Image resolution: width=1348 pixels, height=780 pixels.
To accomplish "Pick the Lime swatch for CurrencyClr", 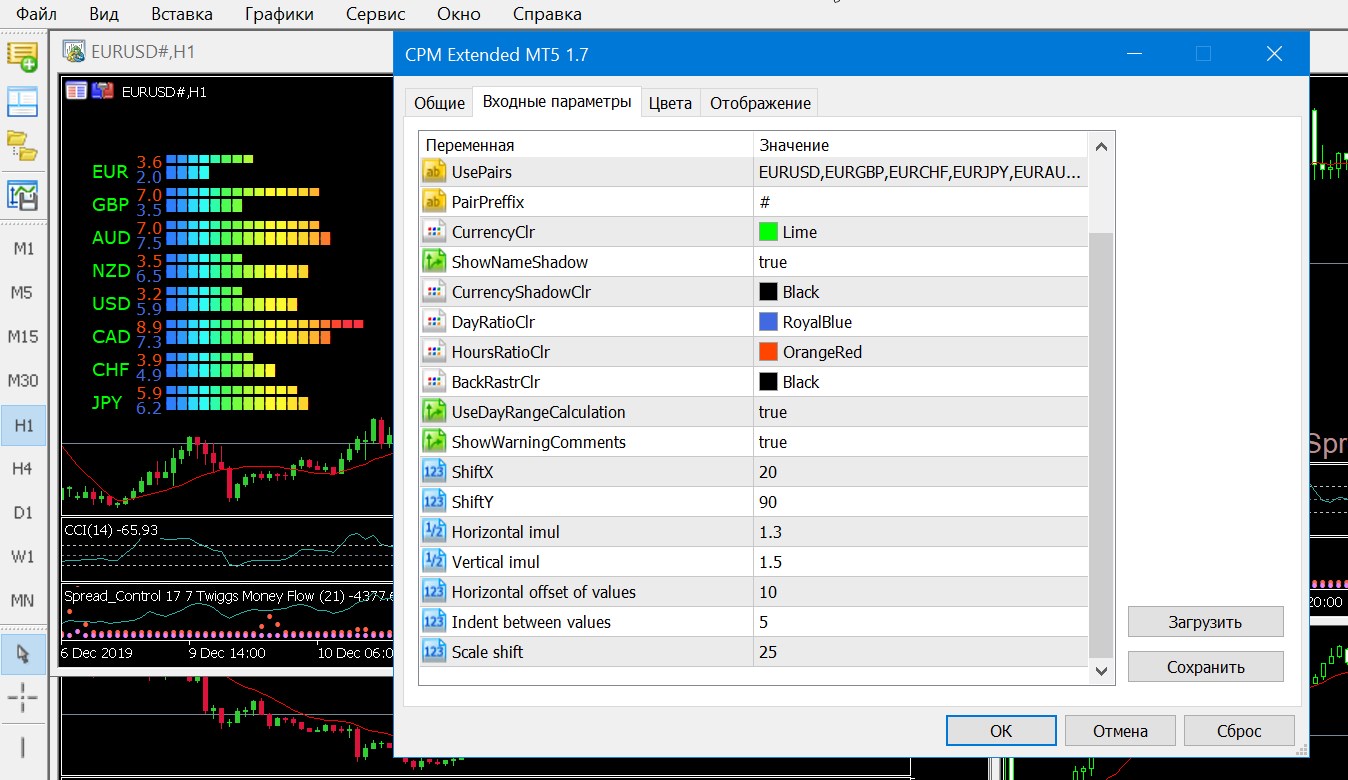I will (768, 232).
